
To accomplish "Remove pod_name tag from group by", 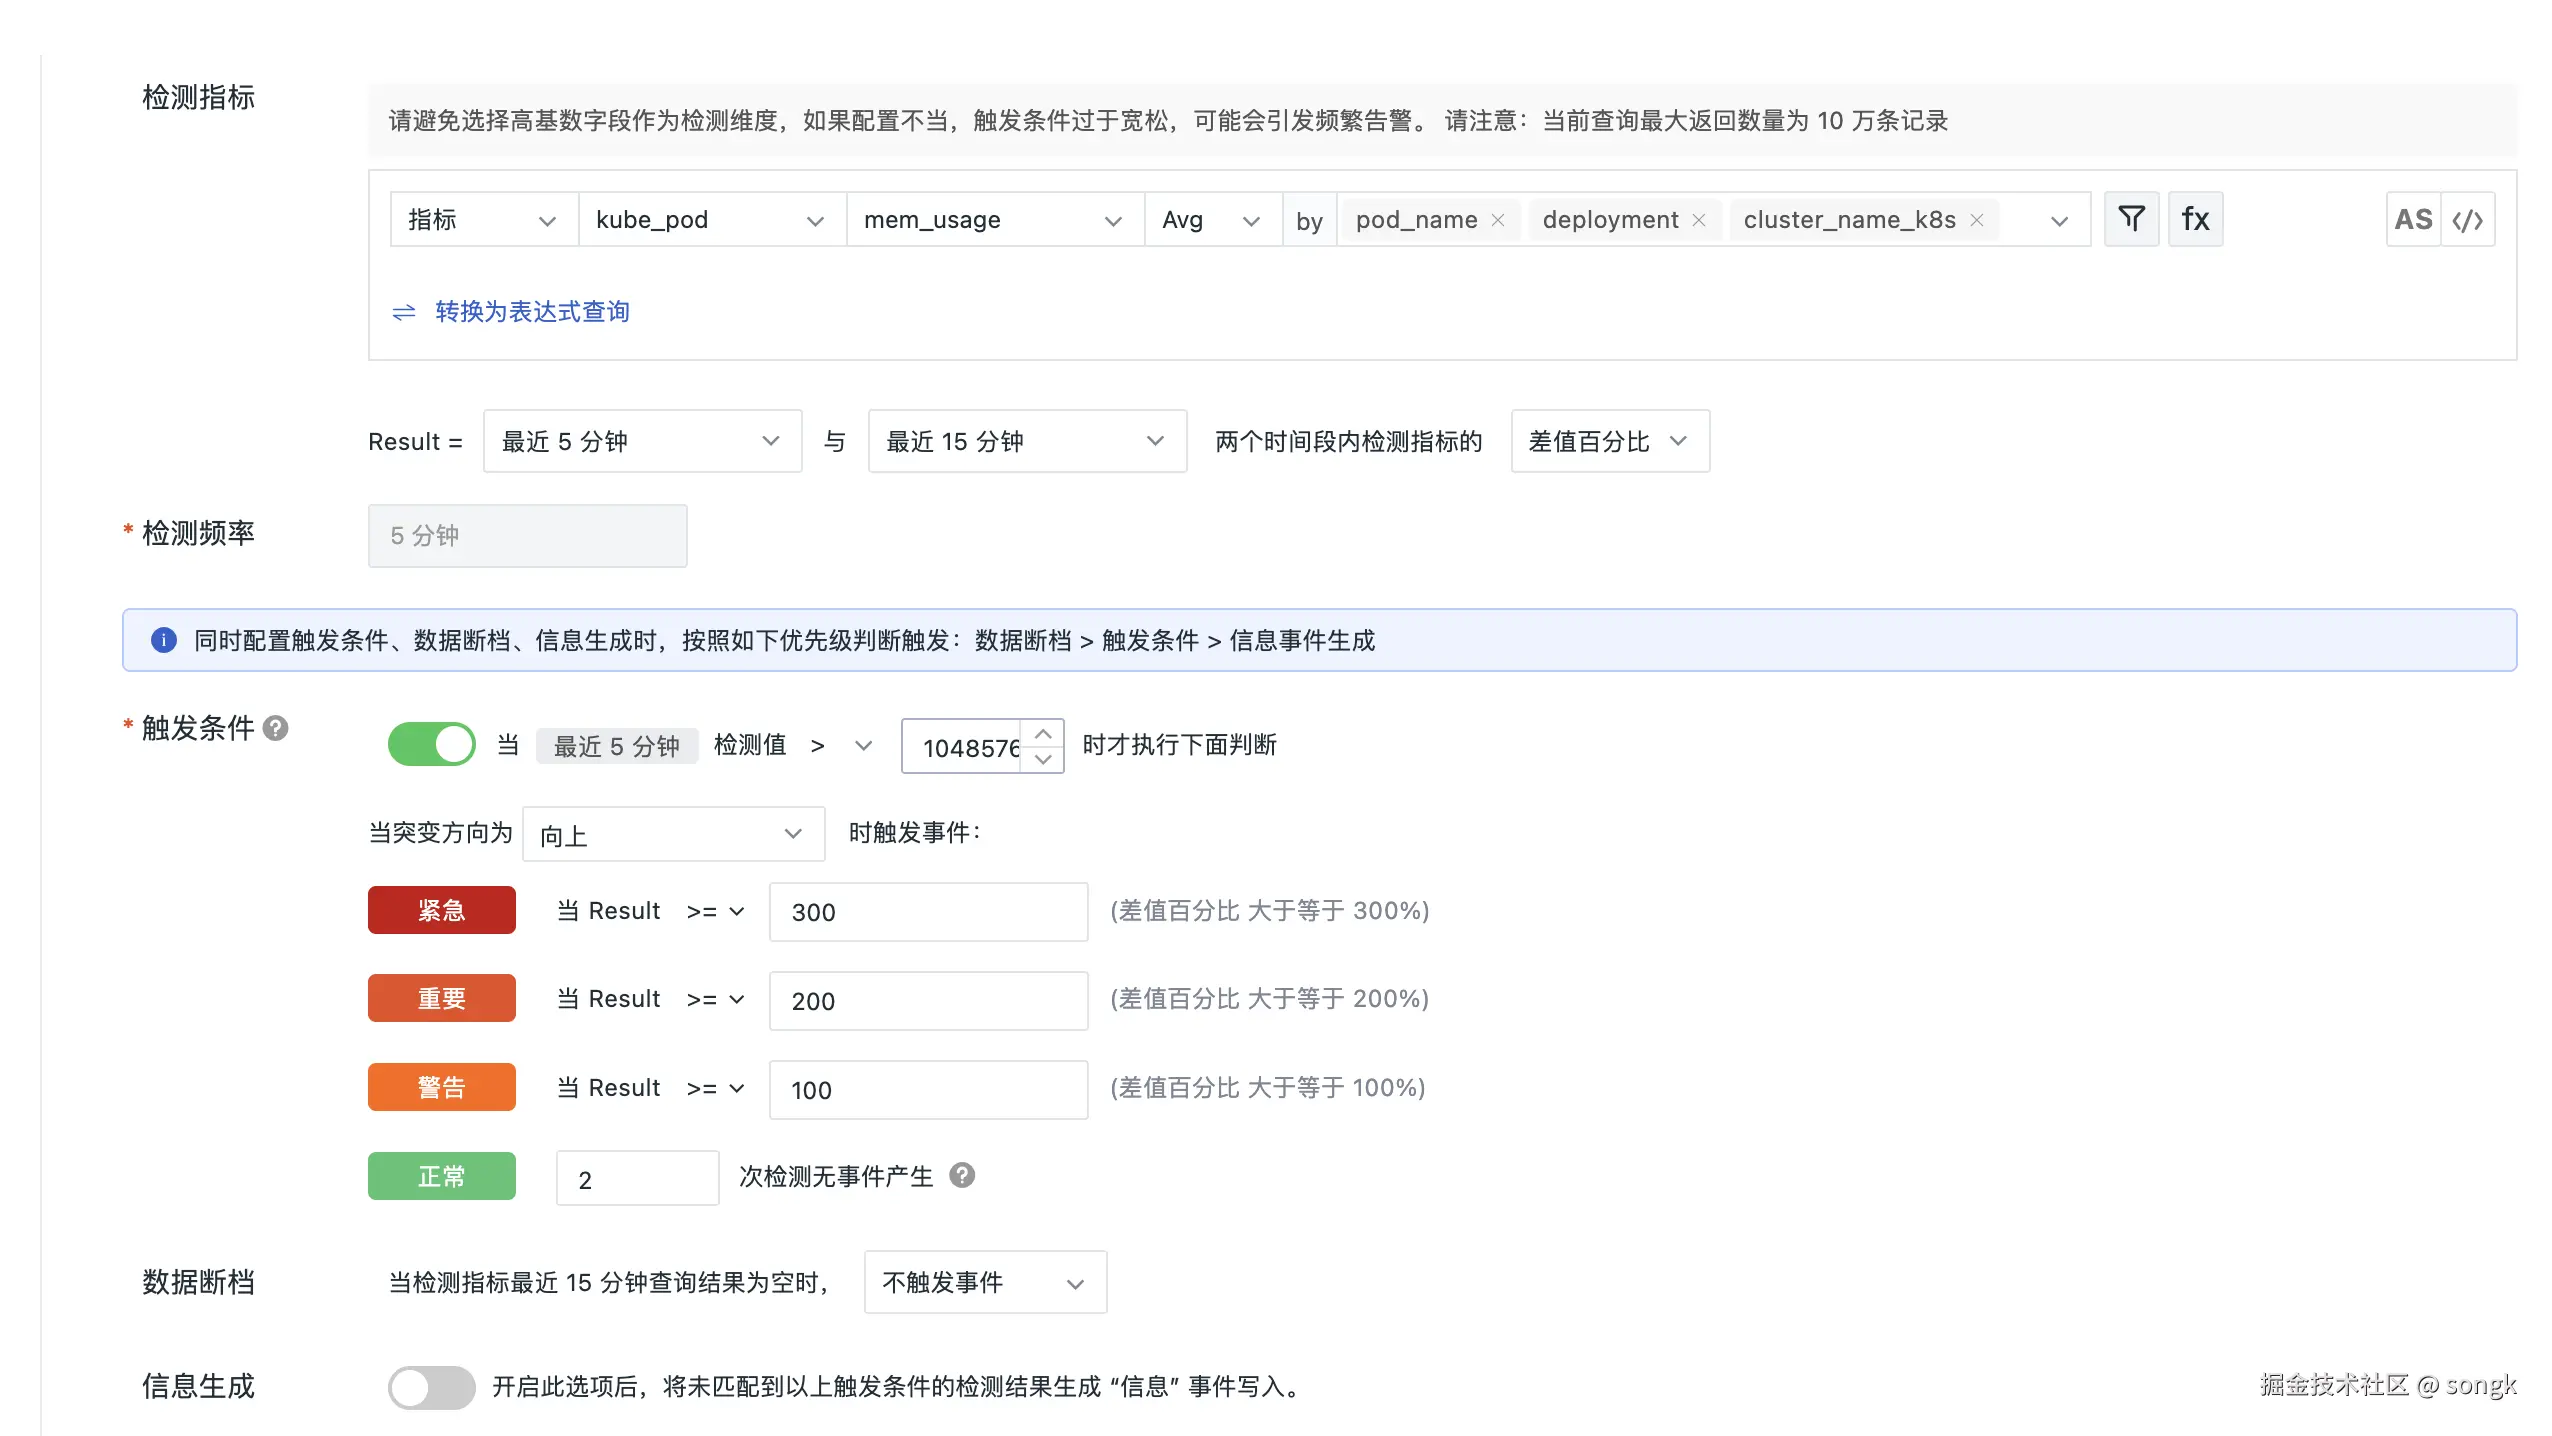I will tap(1497, 220).
